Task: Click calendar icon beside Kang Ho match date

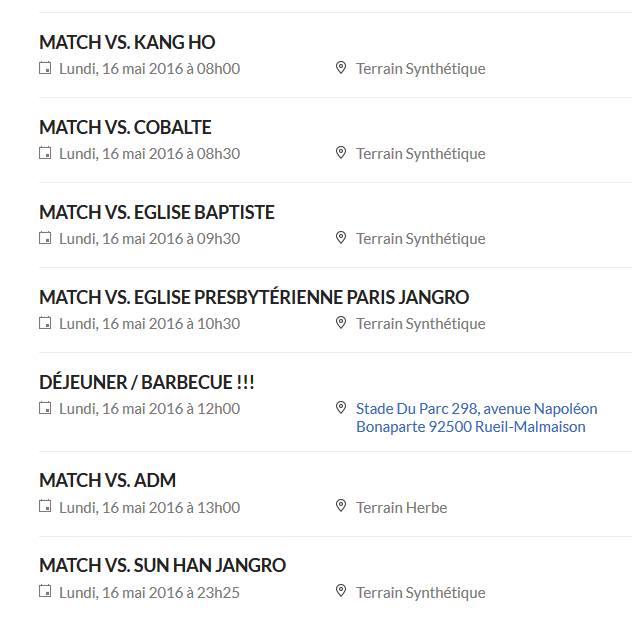Action: 45,68
